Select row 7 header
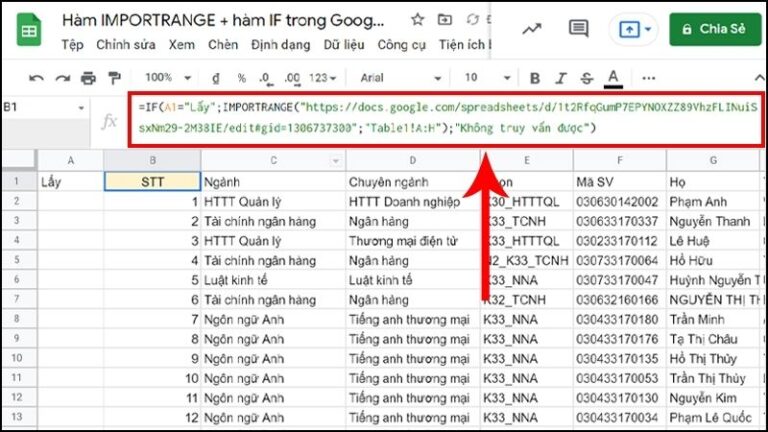 tap(17, 299)
